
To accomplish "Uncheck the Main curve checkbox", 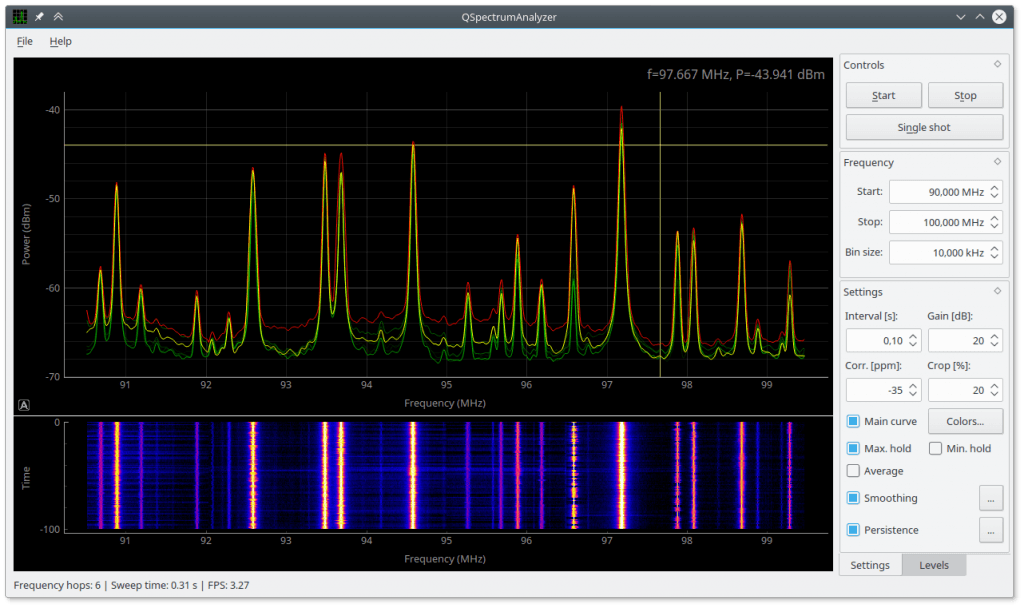I will click(x=853, y=421).
